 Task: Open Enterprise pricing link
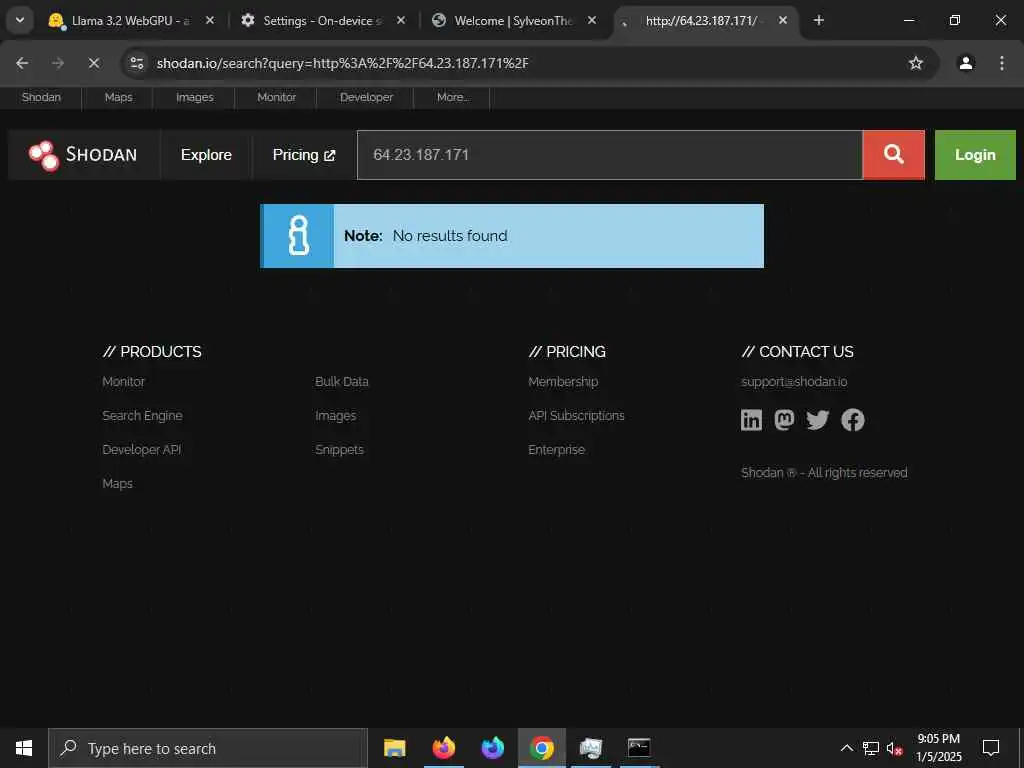(x=556, y=449)
